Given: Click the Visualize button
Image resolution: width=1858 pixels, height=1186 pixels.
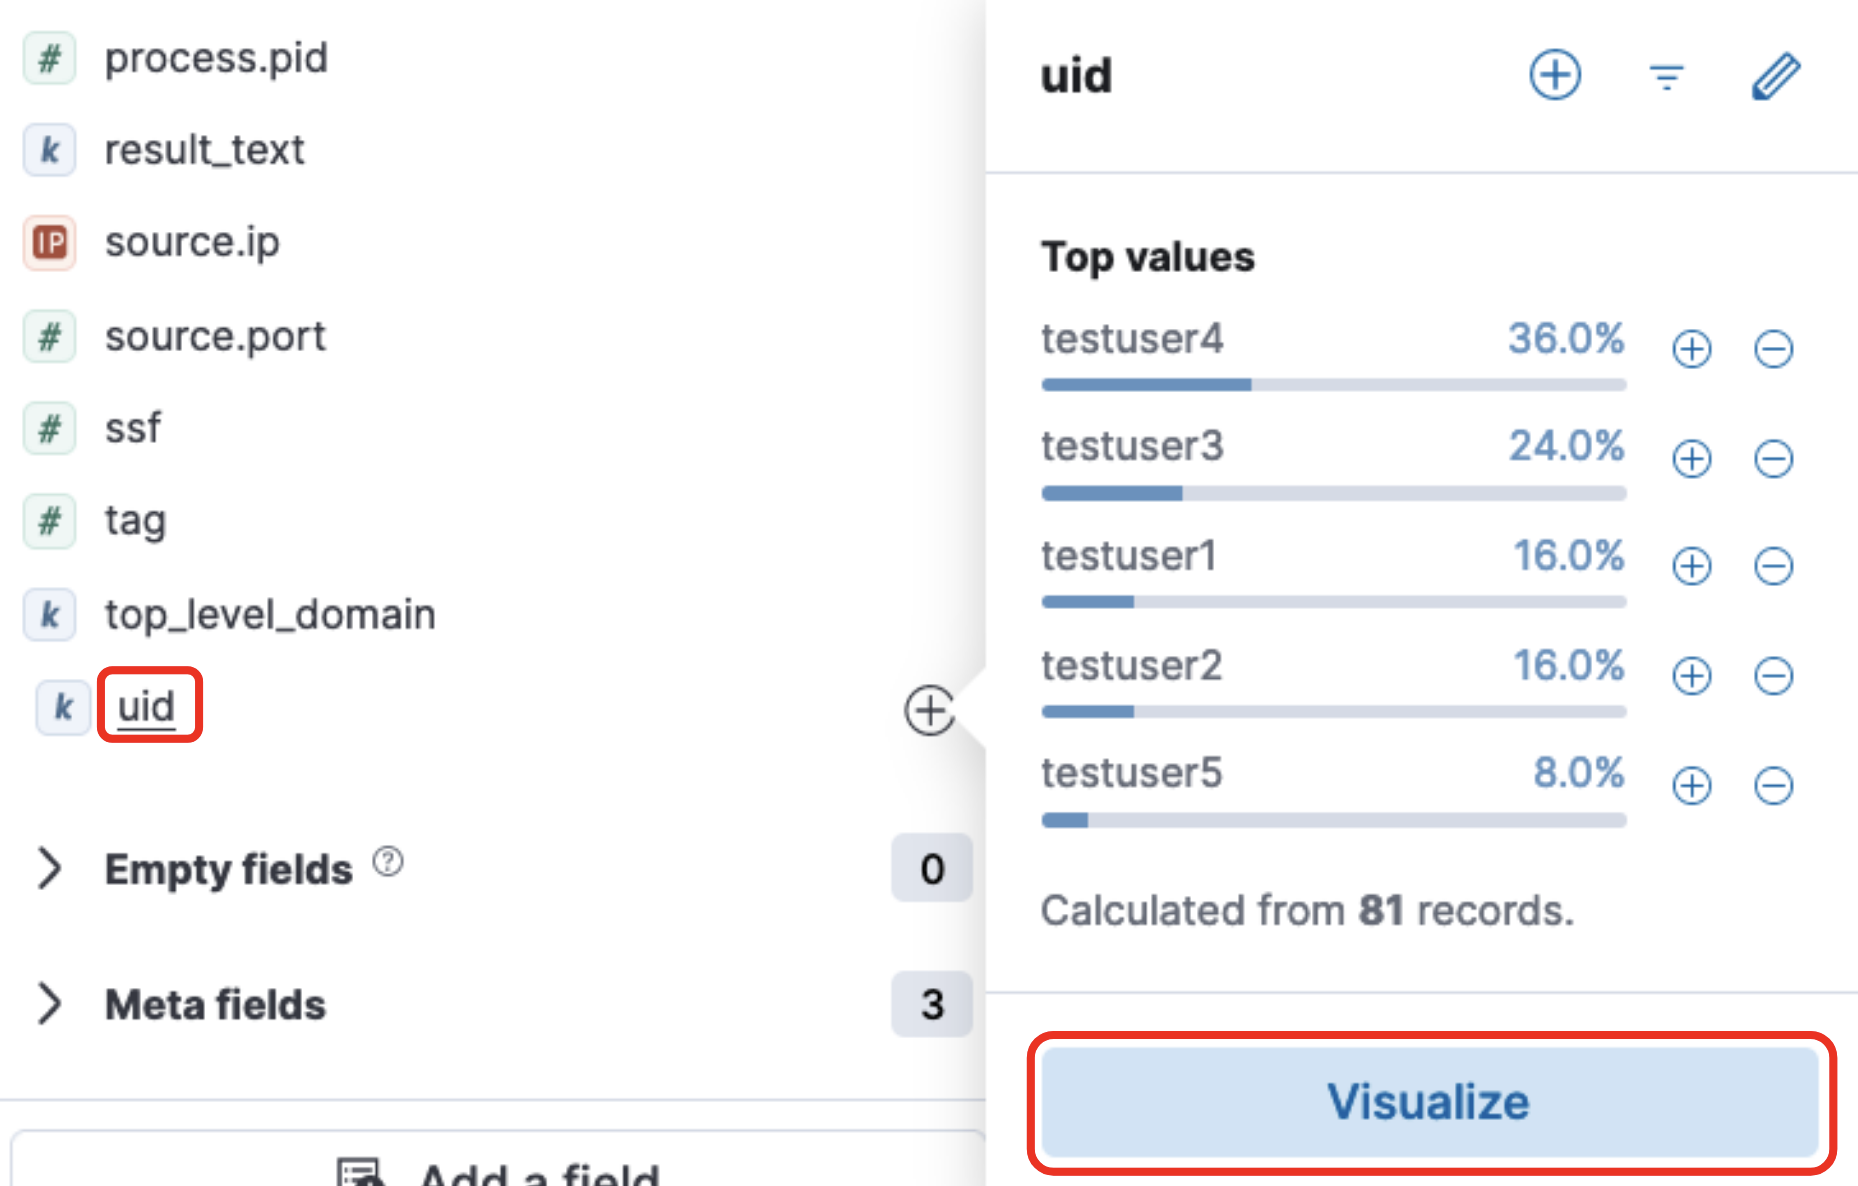Looking at the screenshot, I should [1429, 1101].
